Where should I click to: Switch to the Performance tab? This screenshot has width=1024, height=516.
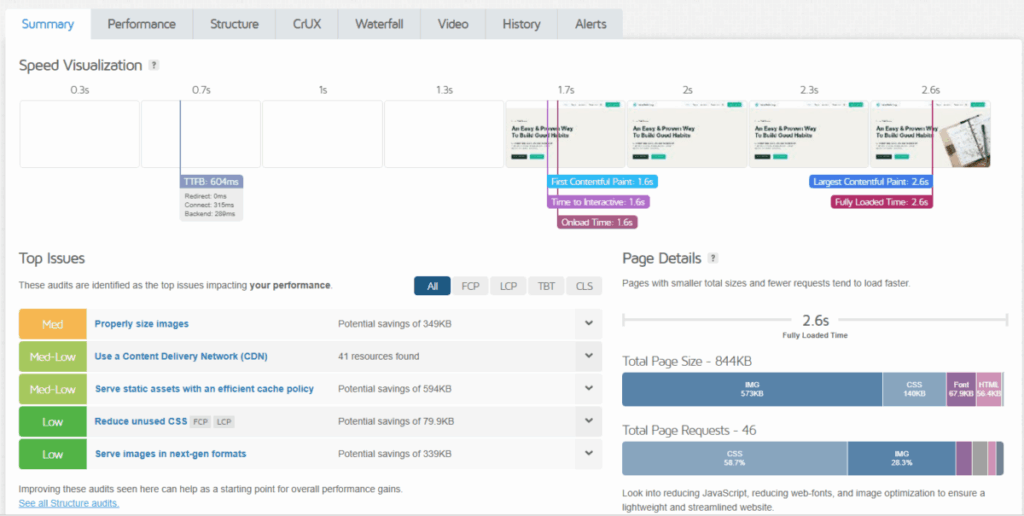(141, 24)
